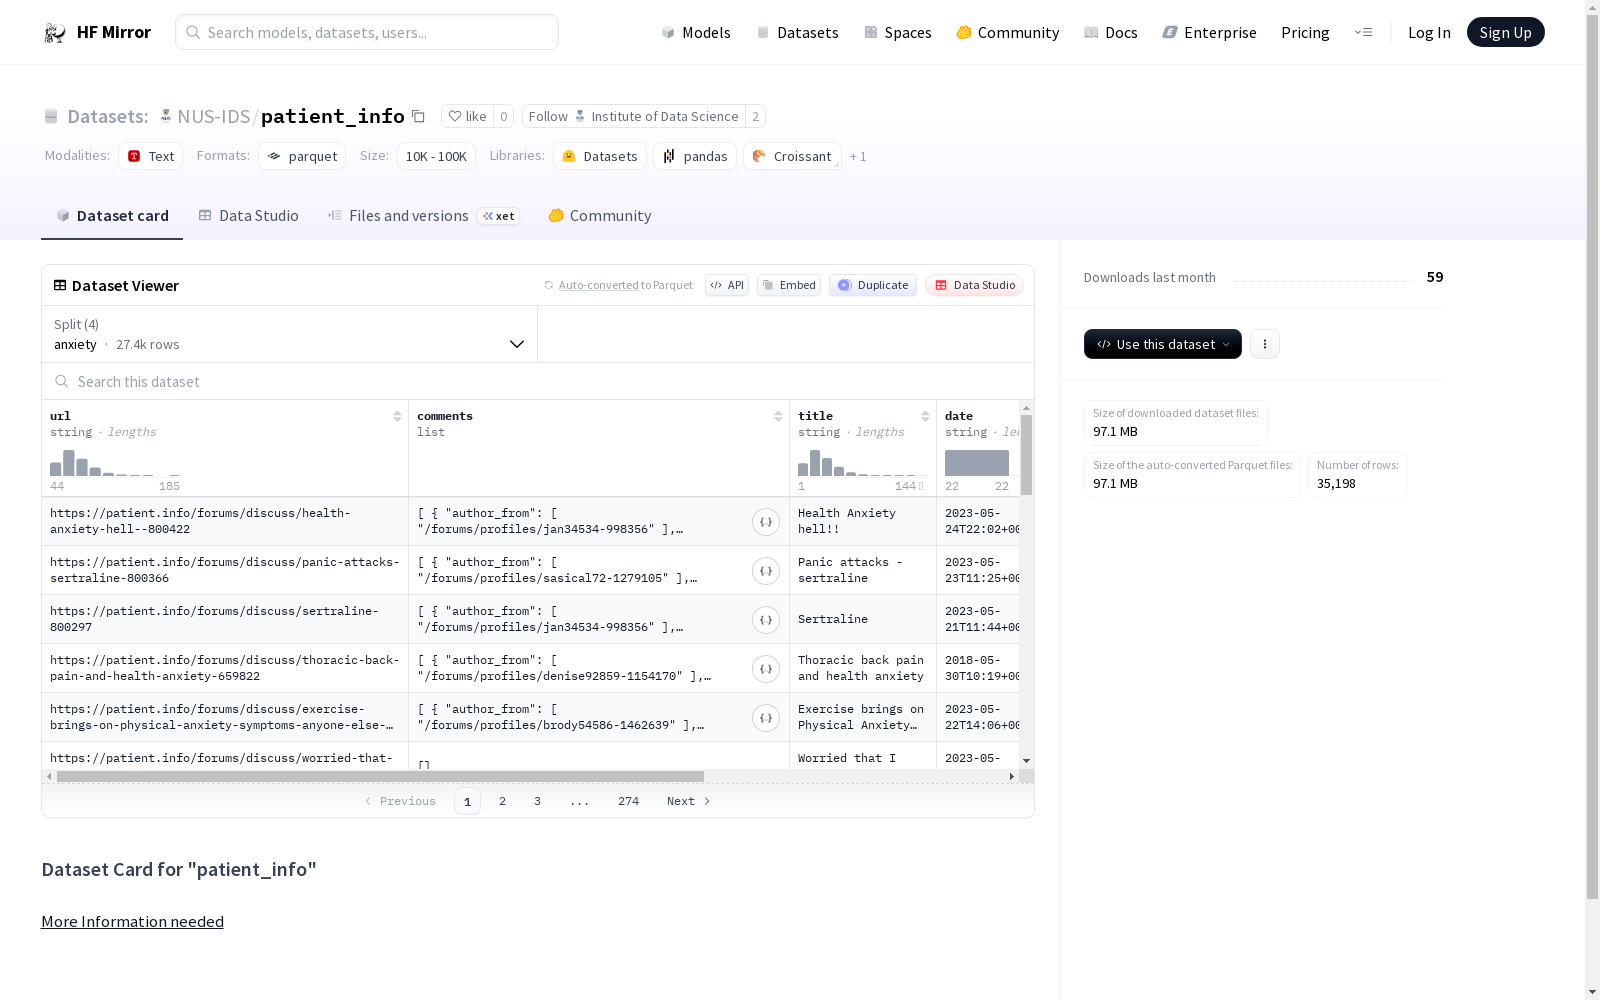Select the Datasets library tag
This screenshot has height=1000, width=1600.
pyautogui.click(x=600, y=156)
